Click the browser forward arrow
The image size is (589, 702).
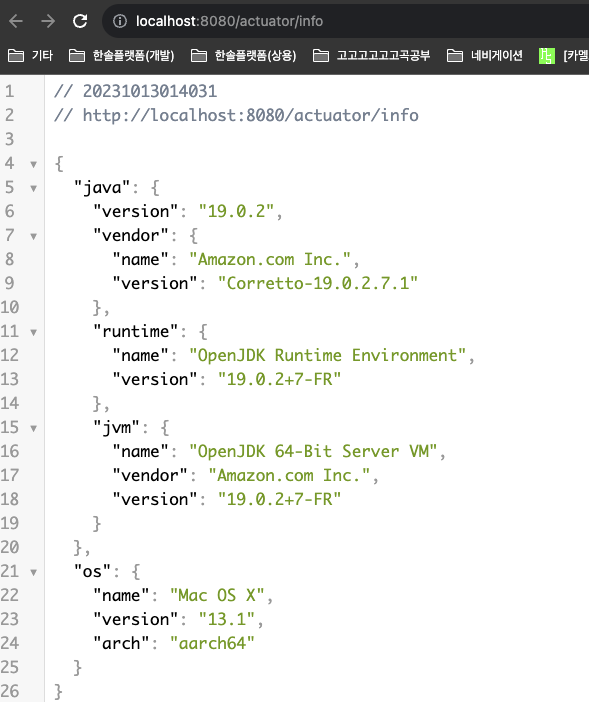(48, 21)
